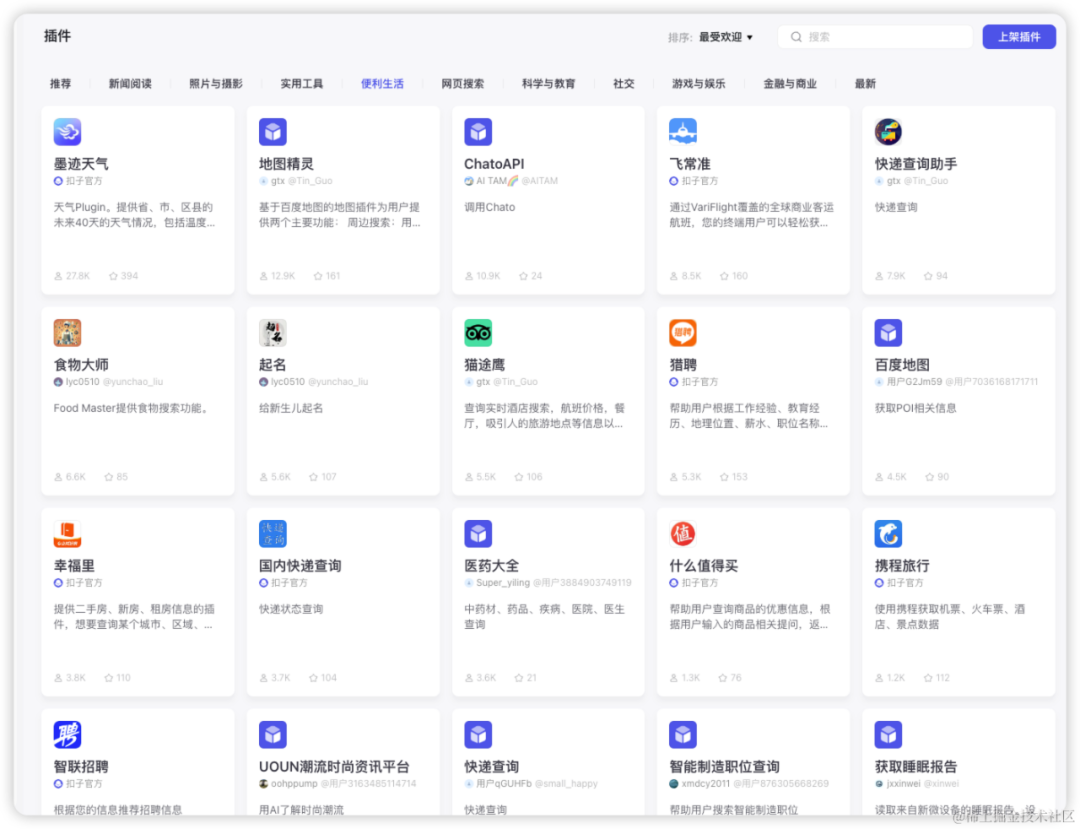Click the 携程旅行 dolphin icon

(x=888, y=534)
